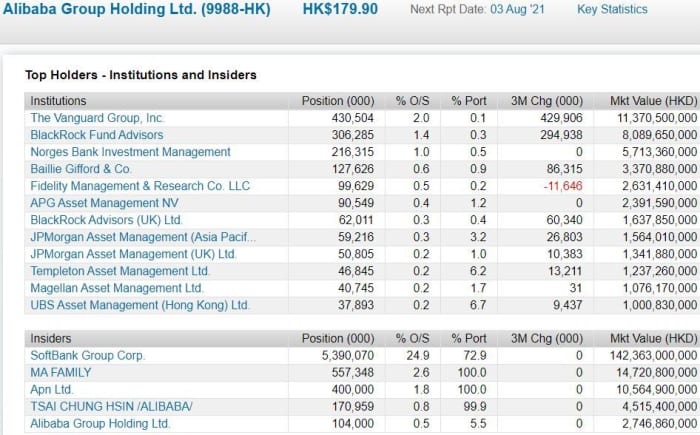
Task: Click JPMorgan Asia Pacific % Port value 3.2
Action: pos(478,237)
